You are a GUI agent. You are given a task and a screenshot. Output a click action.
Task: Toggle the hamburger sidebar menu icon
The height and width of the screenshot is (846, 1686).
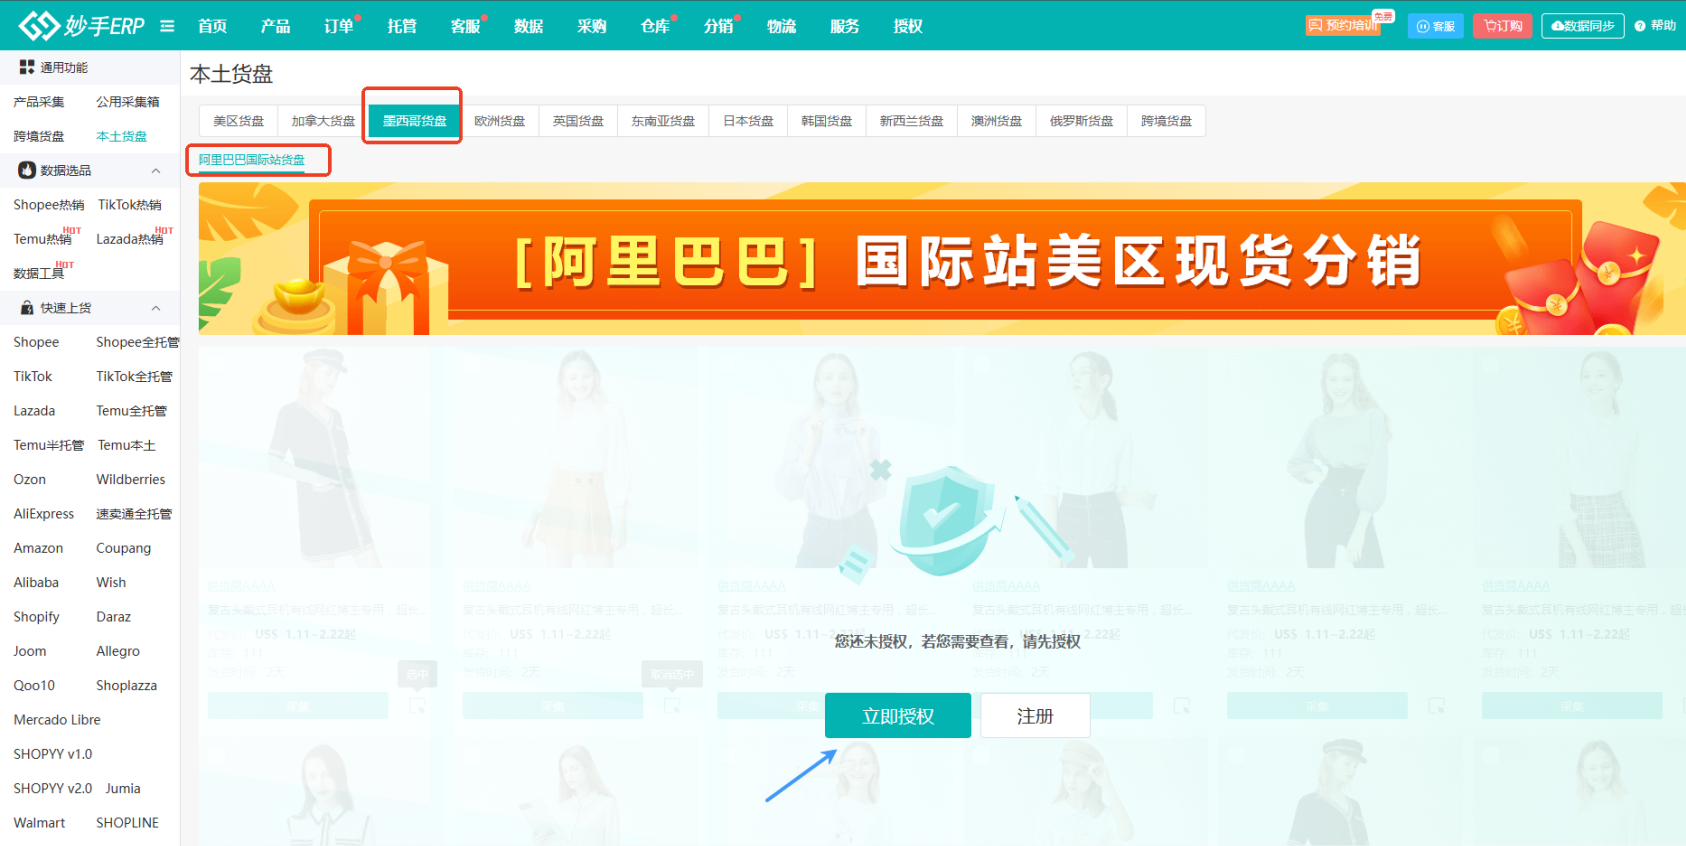click(x=167, y=26)
